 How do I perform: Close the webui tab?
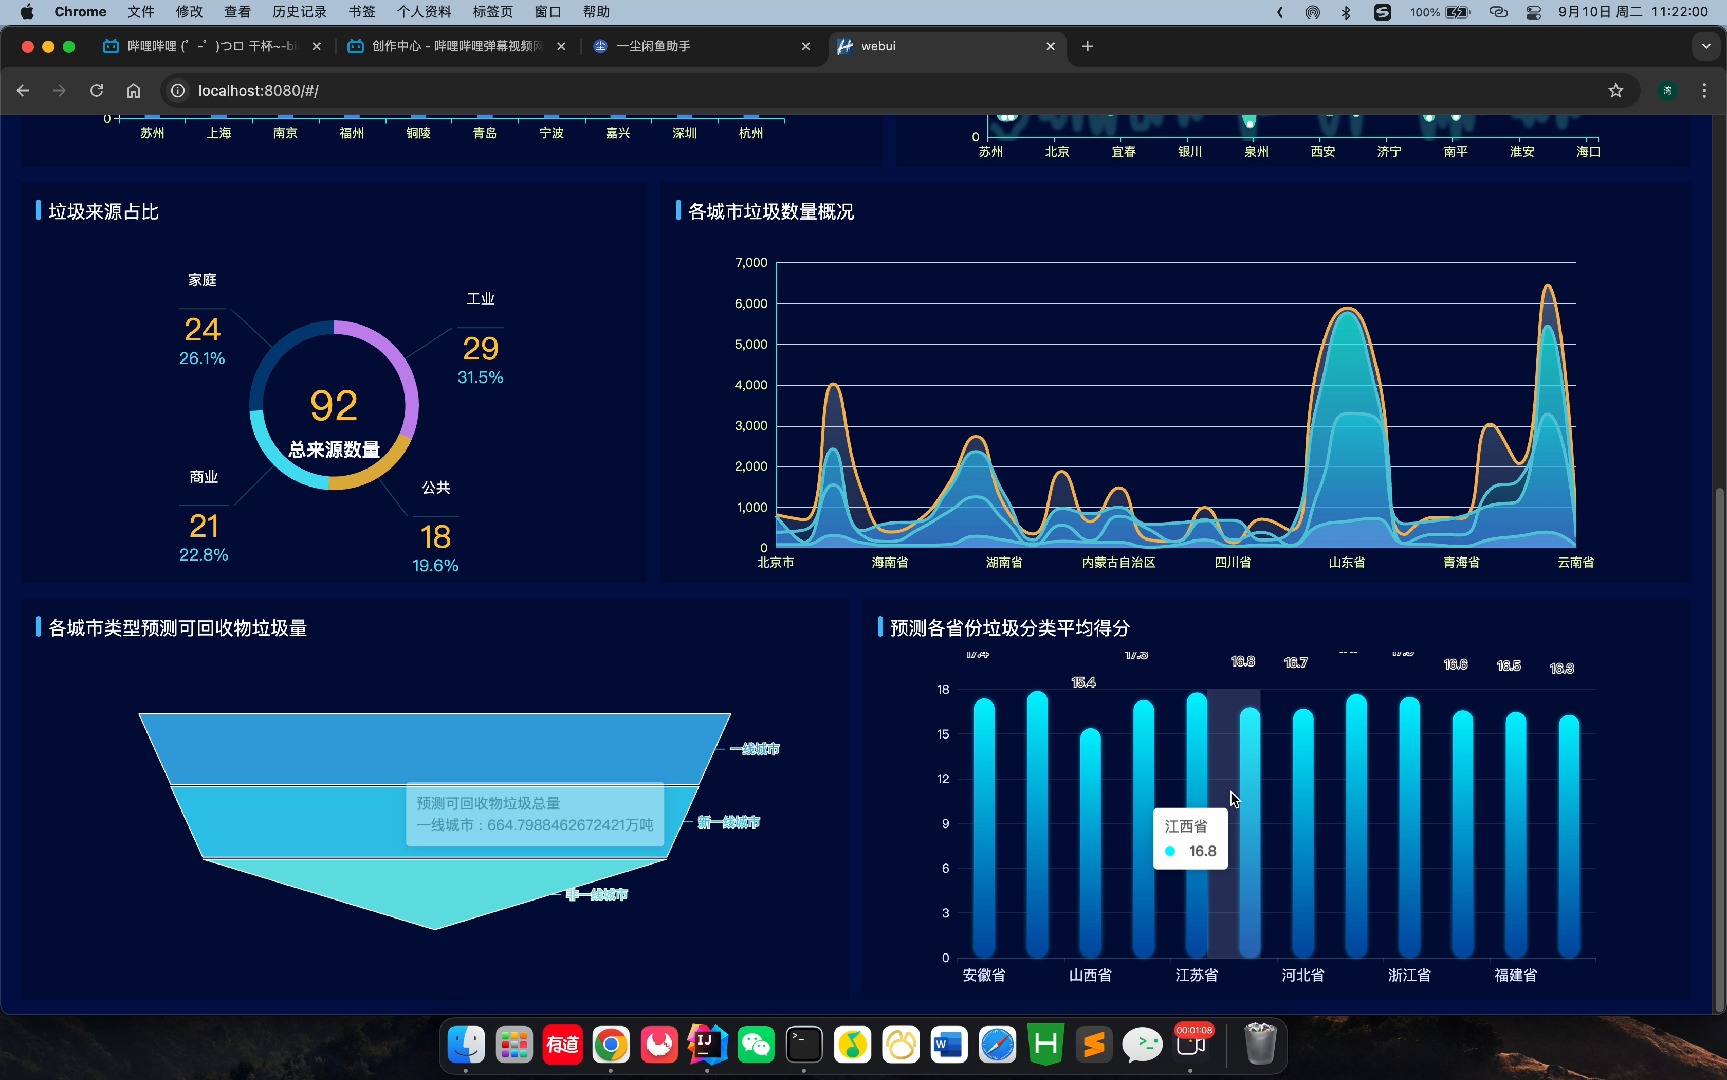(x=1050, y=46)
